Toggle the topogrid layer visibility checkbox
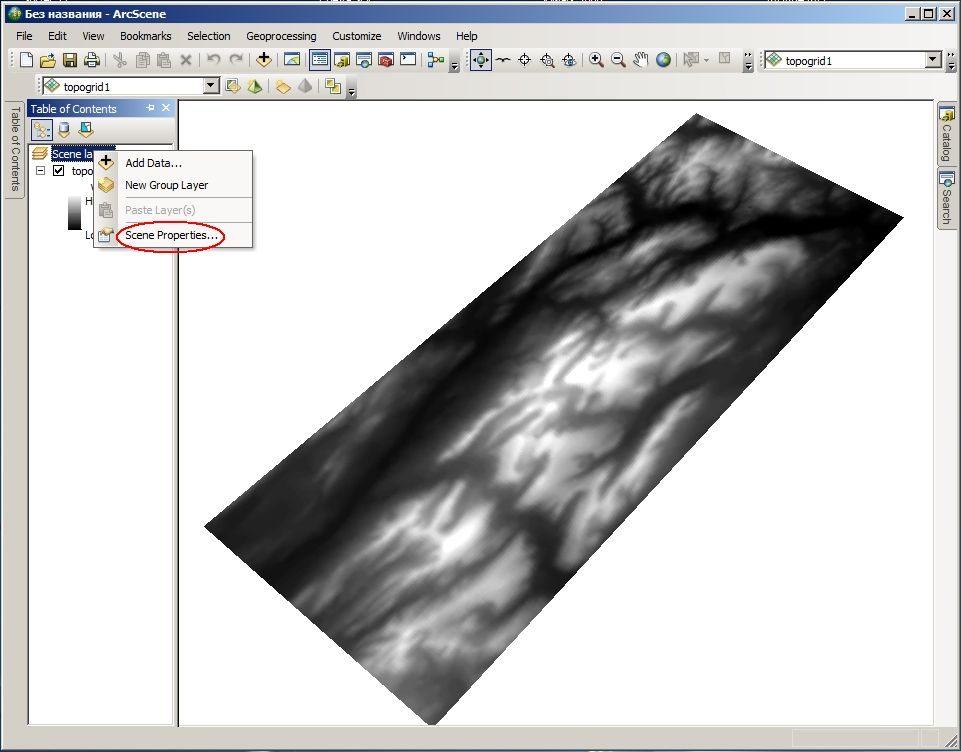 click(x=59, y=170)
